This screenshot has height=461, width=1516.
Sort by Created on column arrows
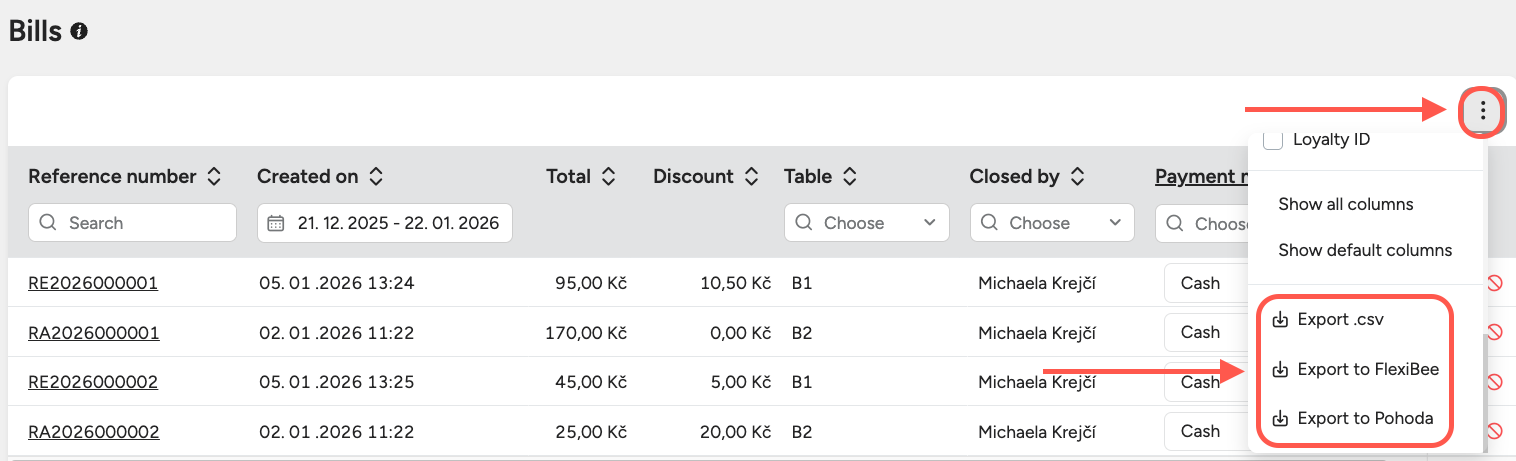(375, 177)
